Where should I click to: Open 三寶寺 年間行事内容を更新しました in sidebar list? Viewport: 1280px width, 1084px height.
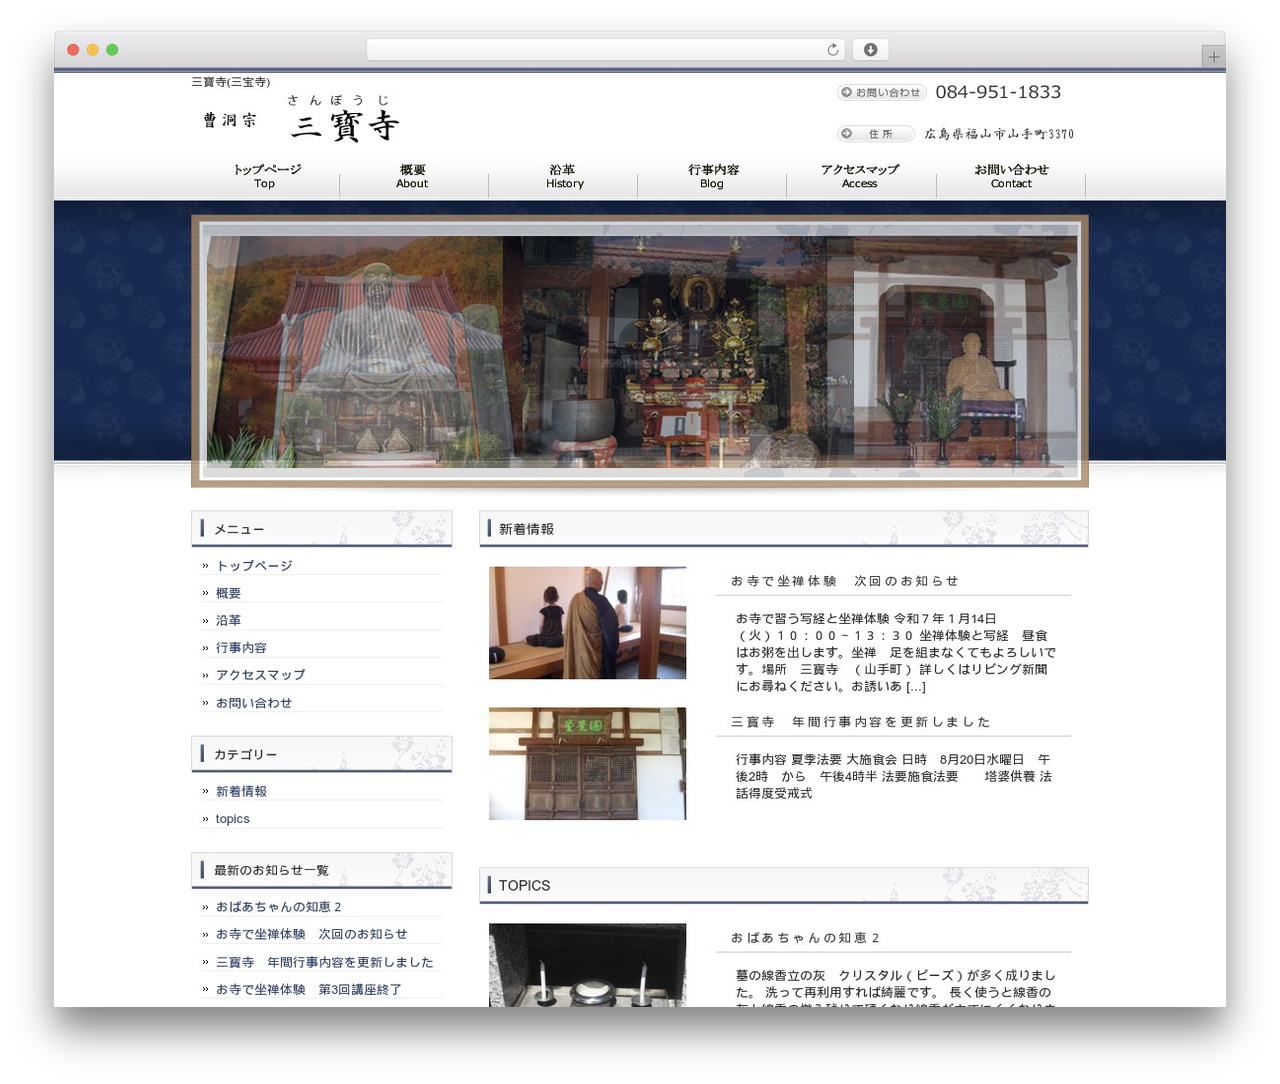tap(325, 962)
